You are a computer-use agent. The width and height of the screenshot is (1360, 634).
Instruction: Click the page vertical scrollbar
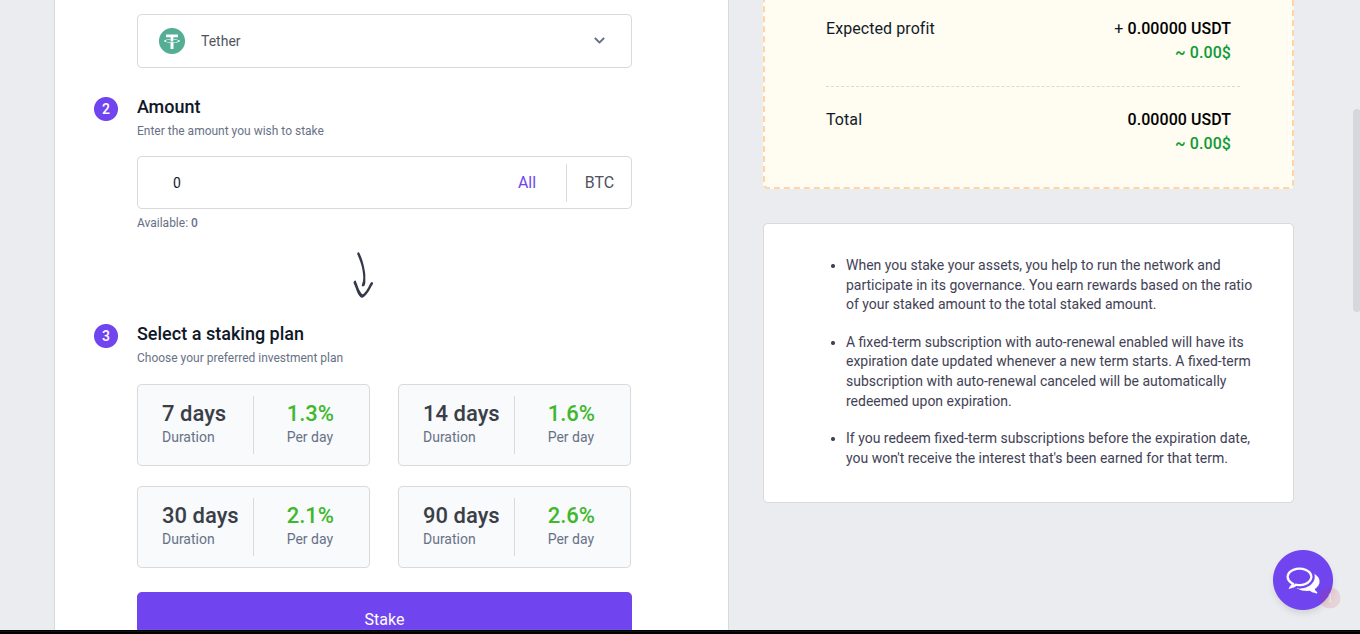(1354, 210)
